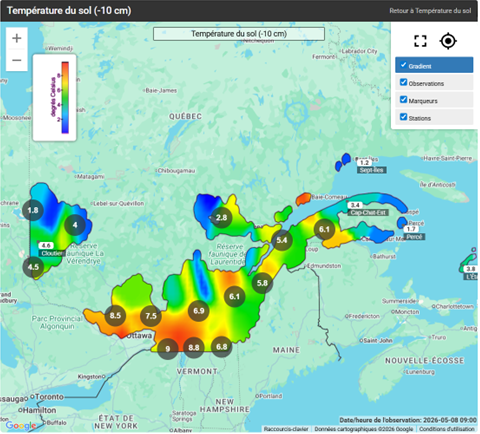This screenshot has height=434, width=480.
Task: Toggle the Stations checkbox
Action: pyautogui.click(x=403, y=117)
